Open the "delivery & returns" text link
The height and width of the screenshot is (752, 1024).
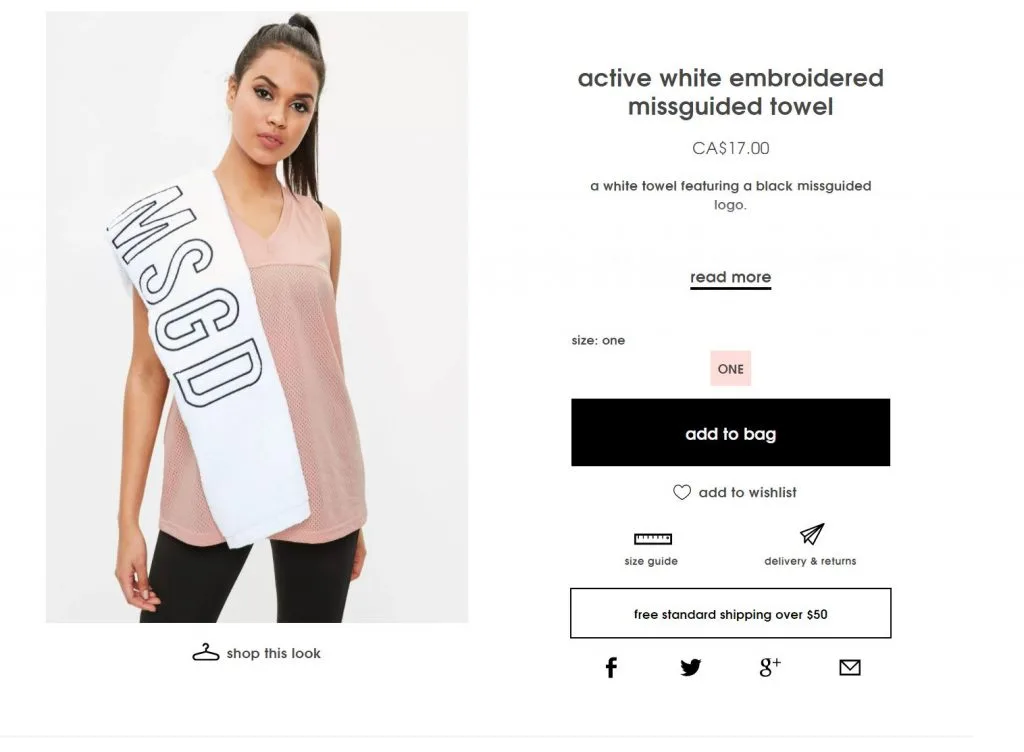(x=810, y=561)
